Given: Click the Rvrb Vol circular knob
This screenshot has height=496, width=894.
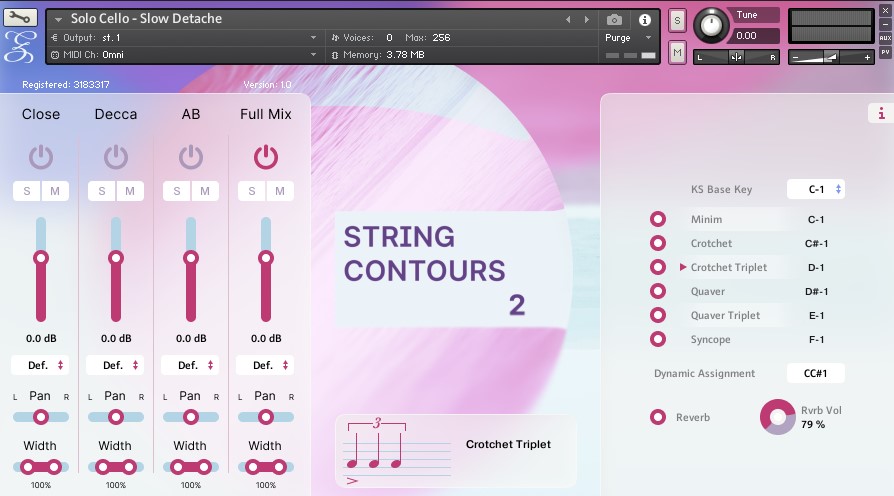Looking at the screenshot, I should (x=777, y=417).
